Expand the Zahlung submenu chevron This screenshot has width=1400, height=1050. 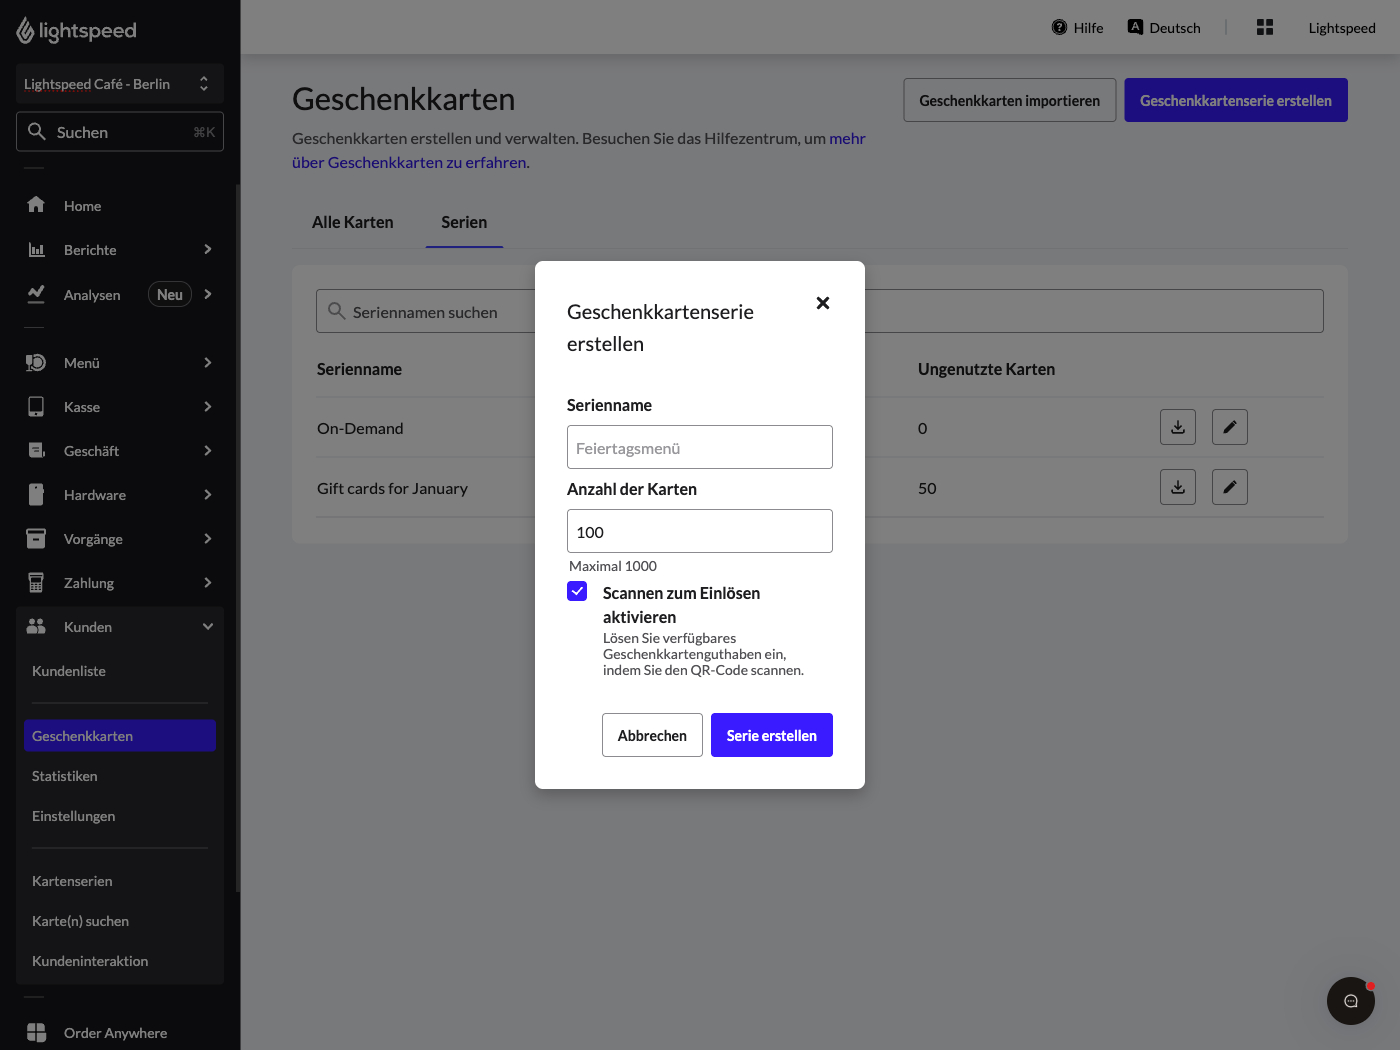point(208,582)
